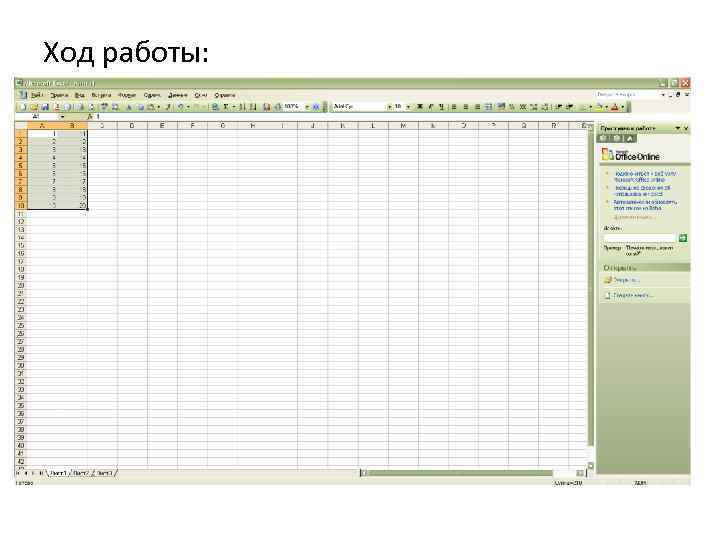Click the red Permission toolbar icon
The height and width of the screenshot is (540, 720).
(x=57, y=107)
